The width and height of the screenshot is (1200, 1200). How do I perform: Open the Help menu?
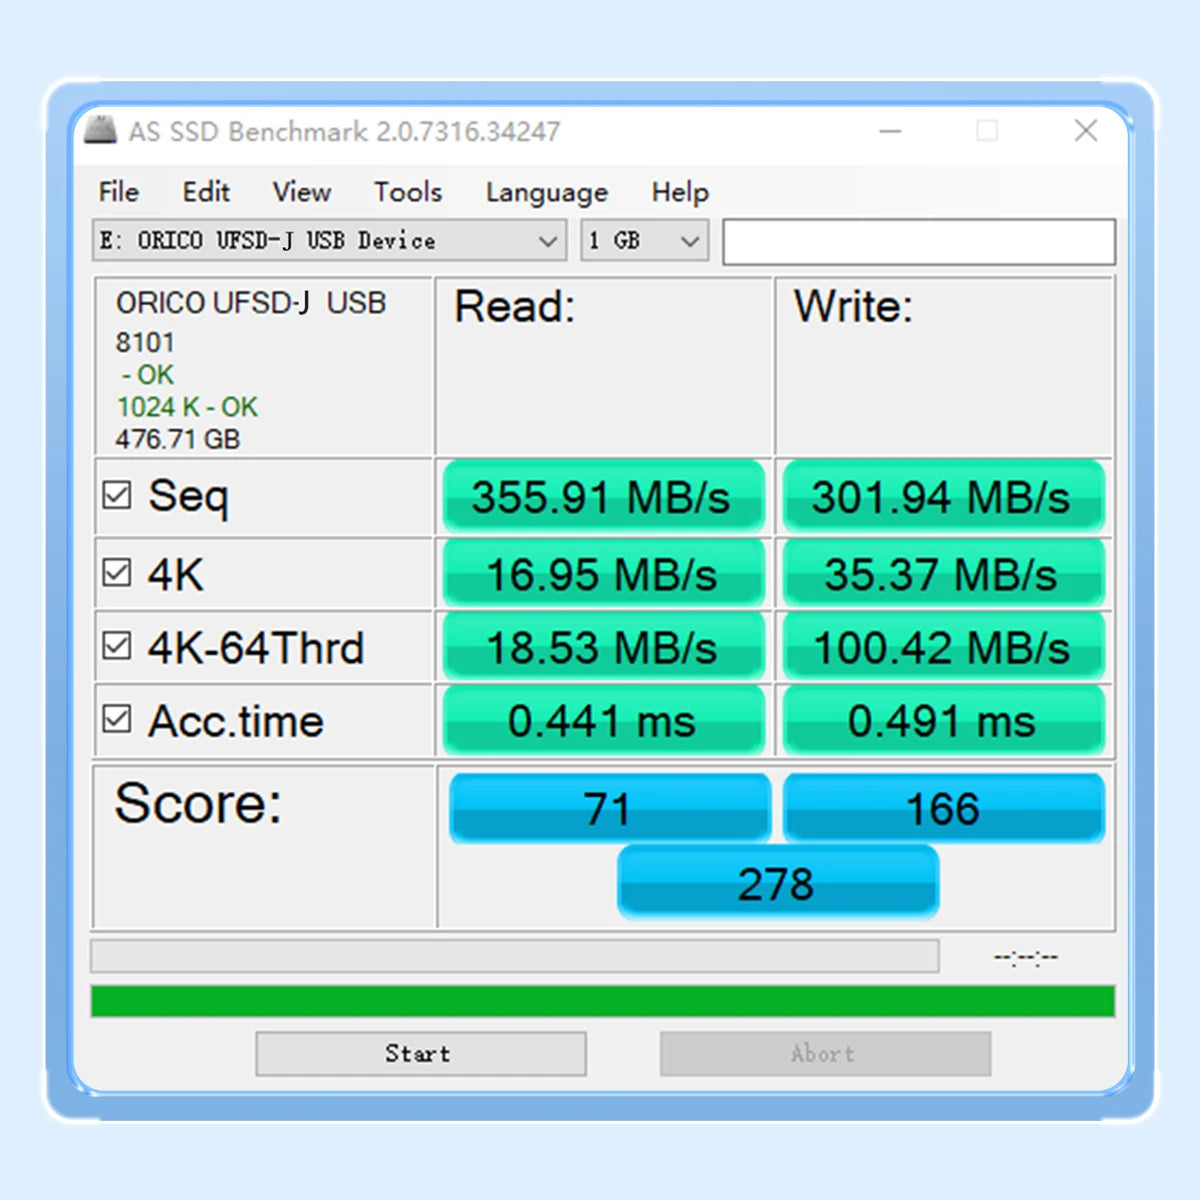coord(680,192)
